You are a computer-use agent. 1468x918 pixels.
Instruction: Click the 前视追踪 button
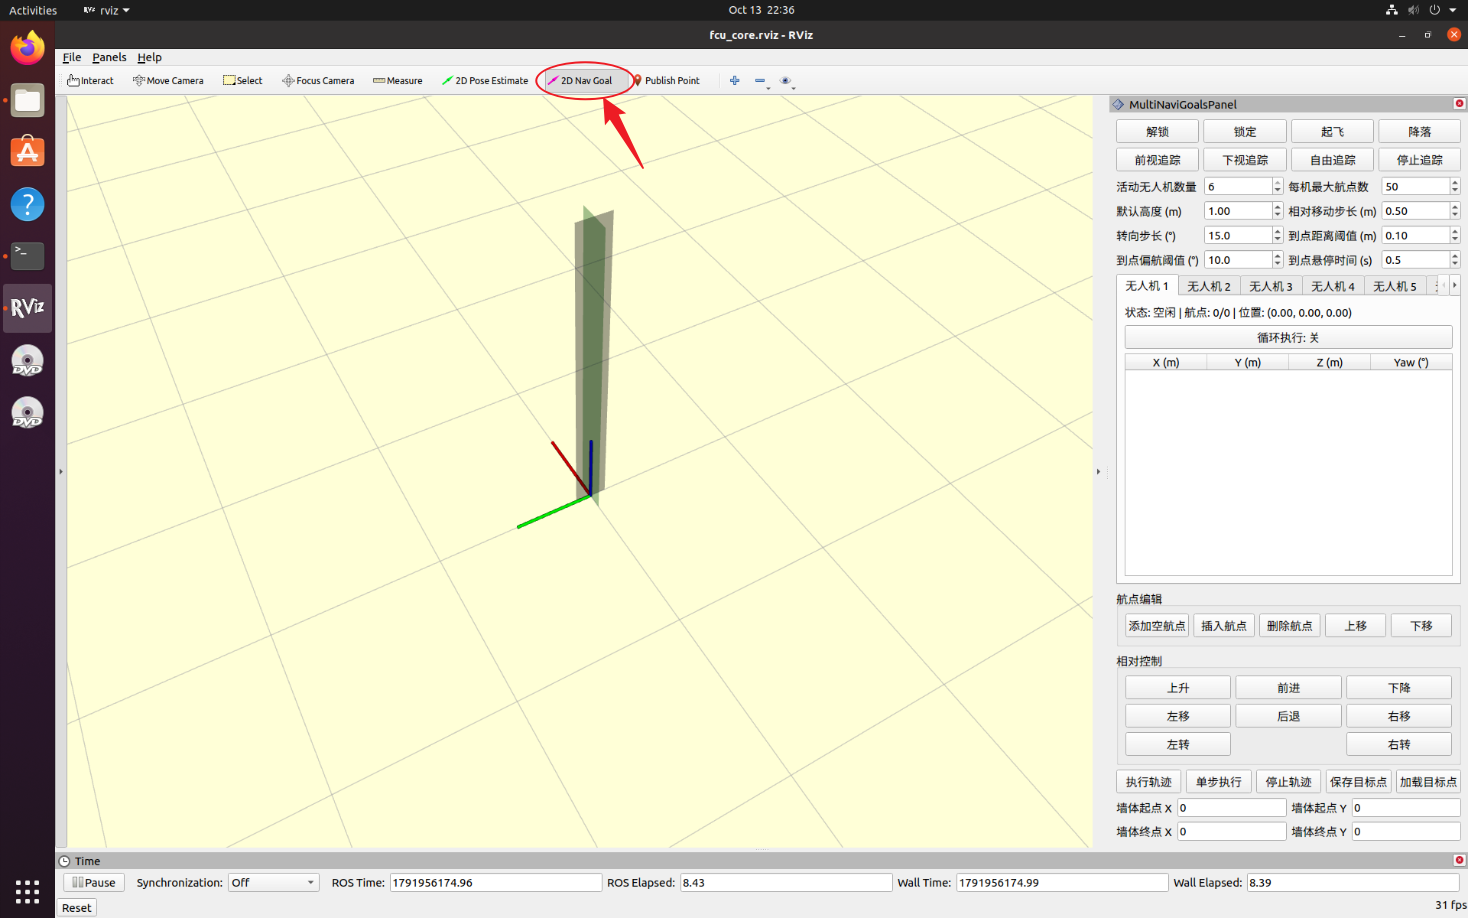coord(1157,160)
